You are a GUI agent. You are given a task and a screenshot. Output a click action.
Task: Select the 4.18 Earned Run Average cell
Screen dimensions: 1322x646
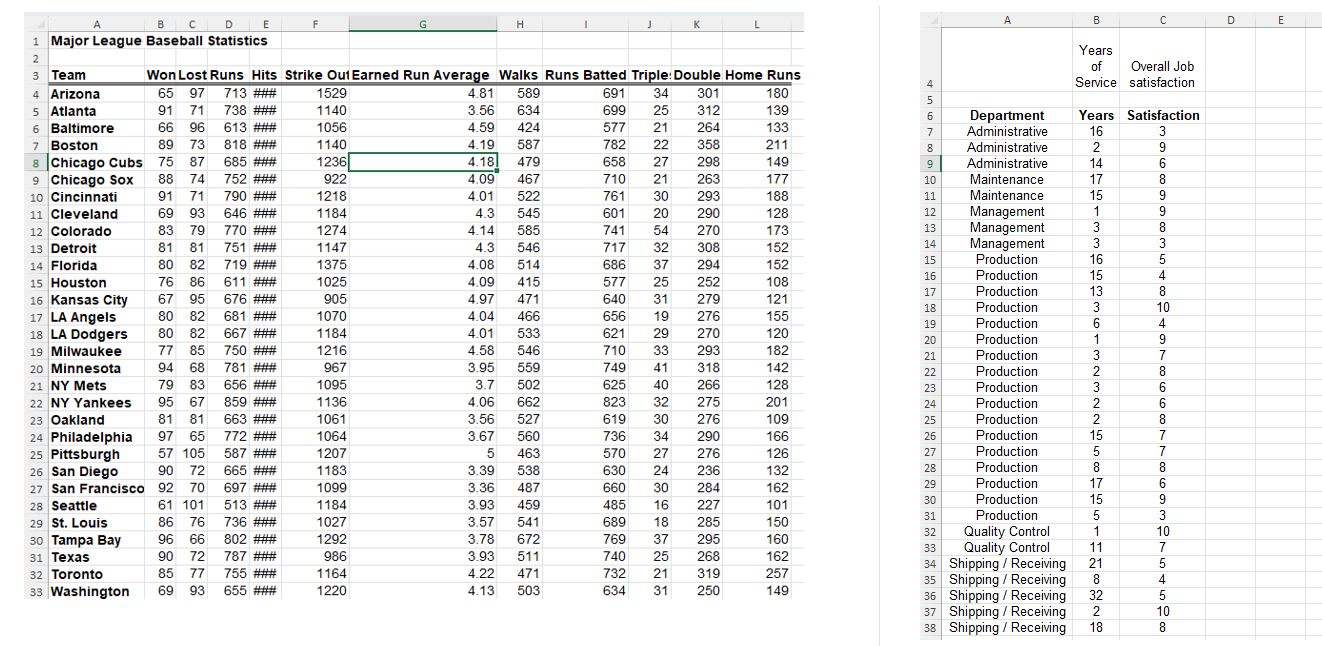click(422, 162)
